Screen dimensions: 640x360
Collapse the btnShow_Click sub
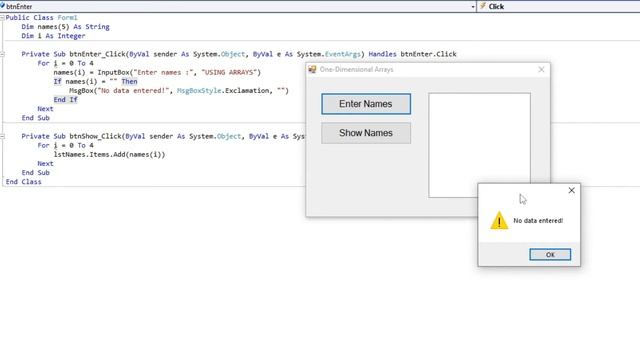(2, 136)
